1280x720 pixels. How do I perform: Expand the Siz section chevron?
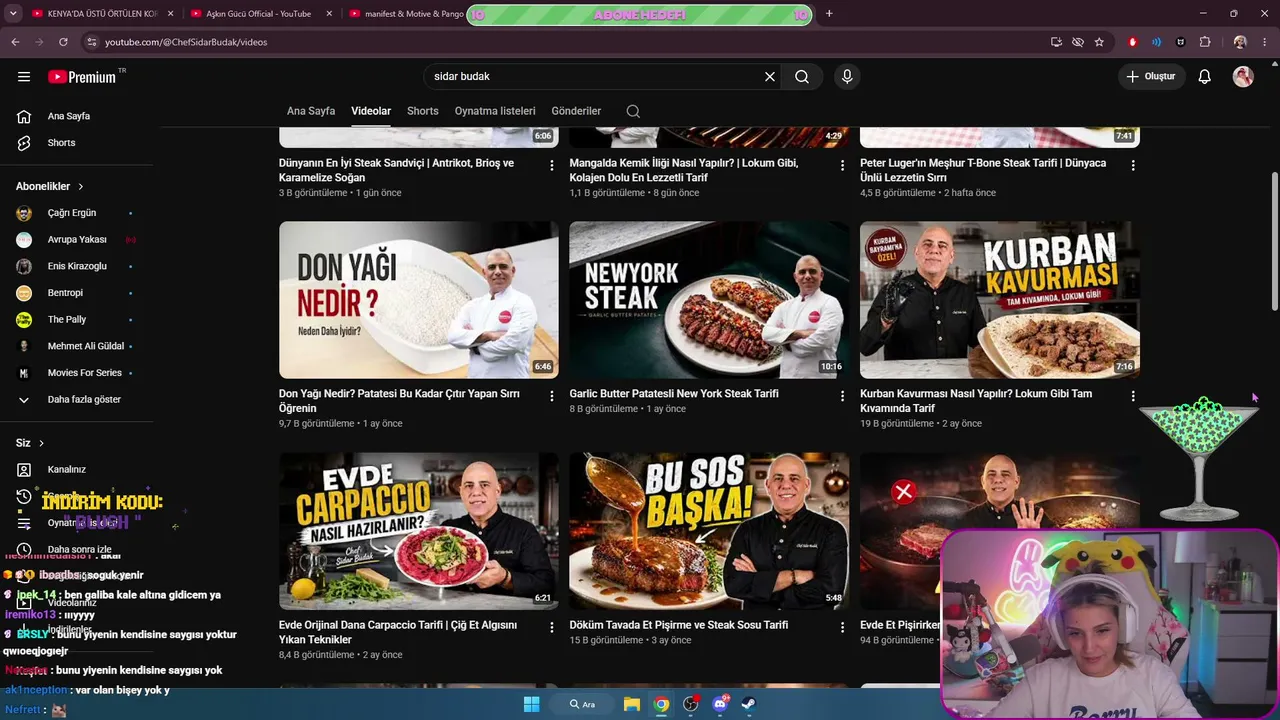[41, 443]
